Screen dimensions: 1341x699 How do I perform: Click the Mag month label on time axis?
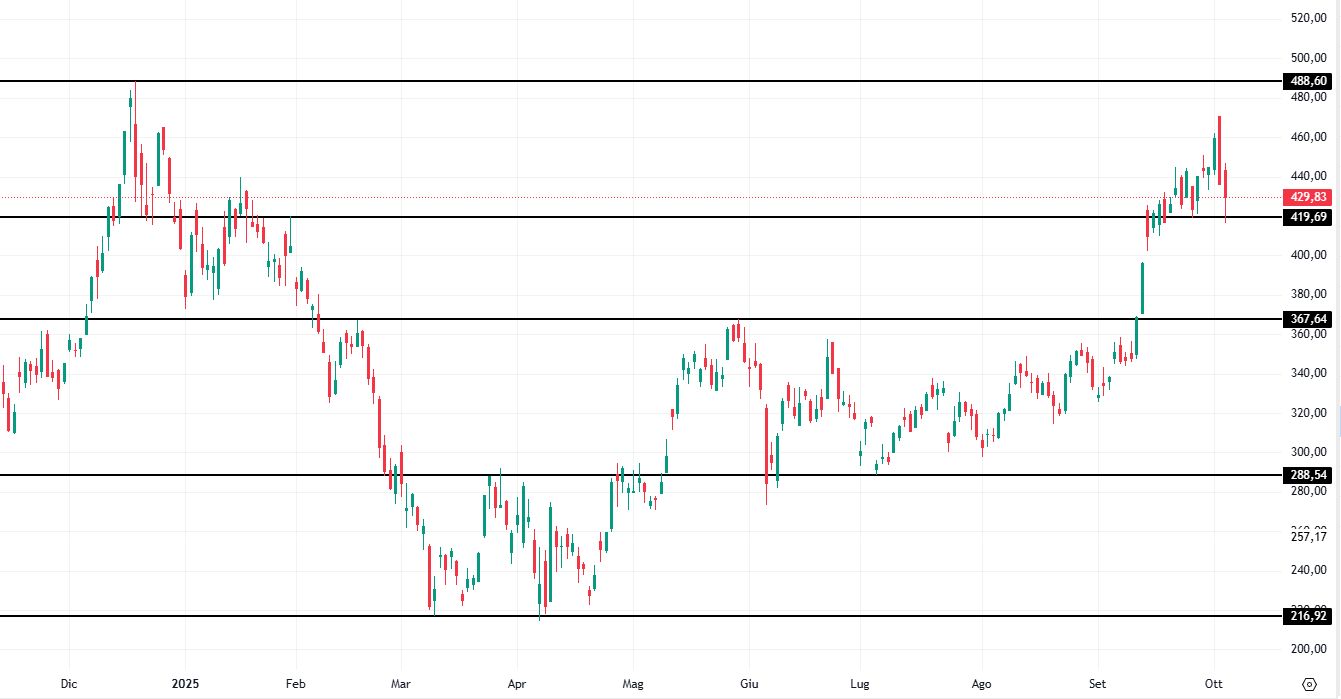tap(632, 684)
